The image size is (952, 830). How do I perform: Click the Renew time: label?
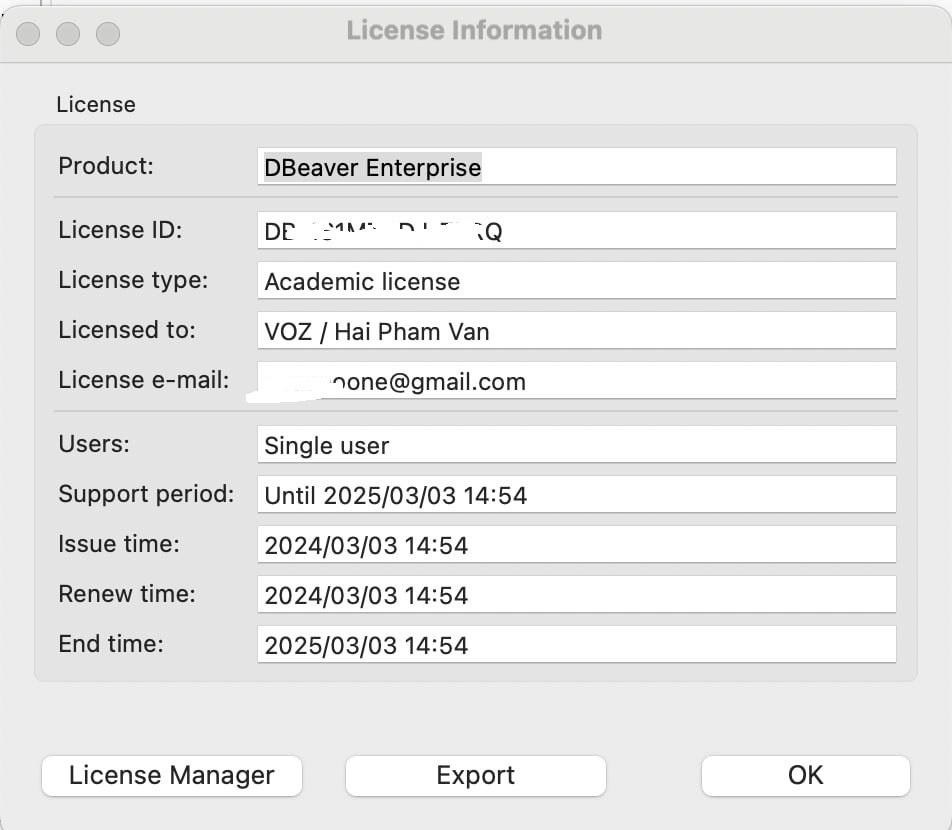[x=127, y=594]
